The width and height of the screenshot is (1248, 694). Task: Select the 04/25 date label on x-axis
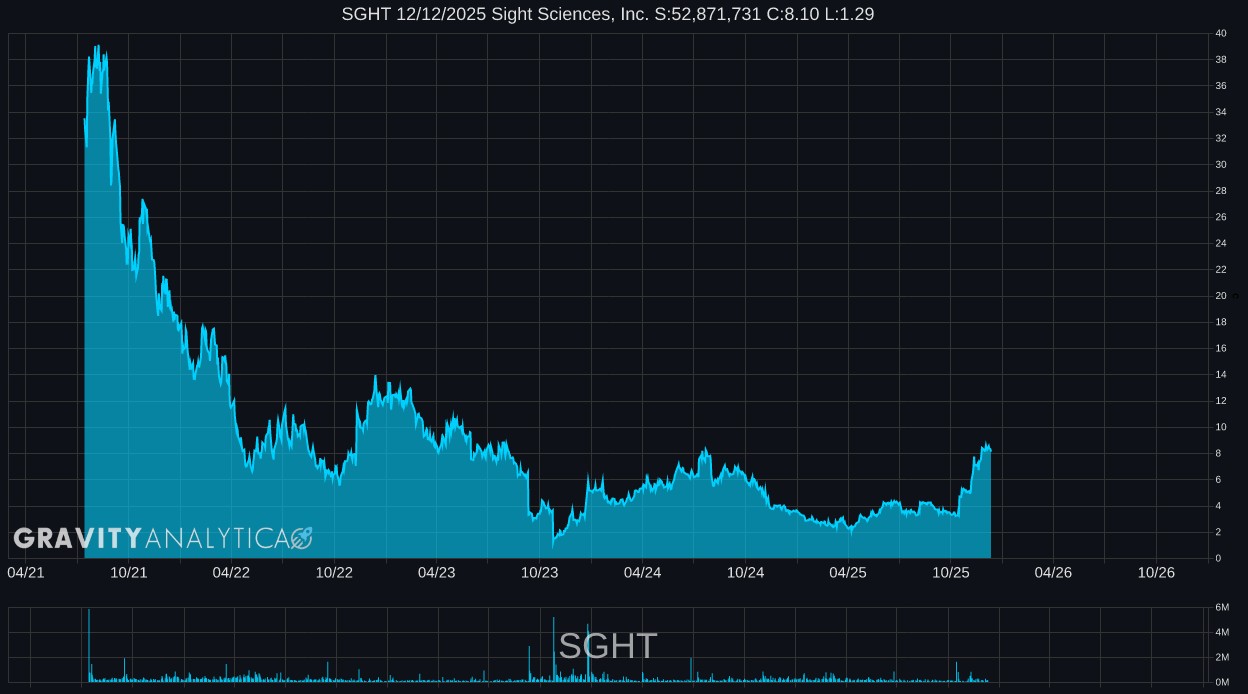[x=848, y=573]
